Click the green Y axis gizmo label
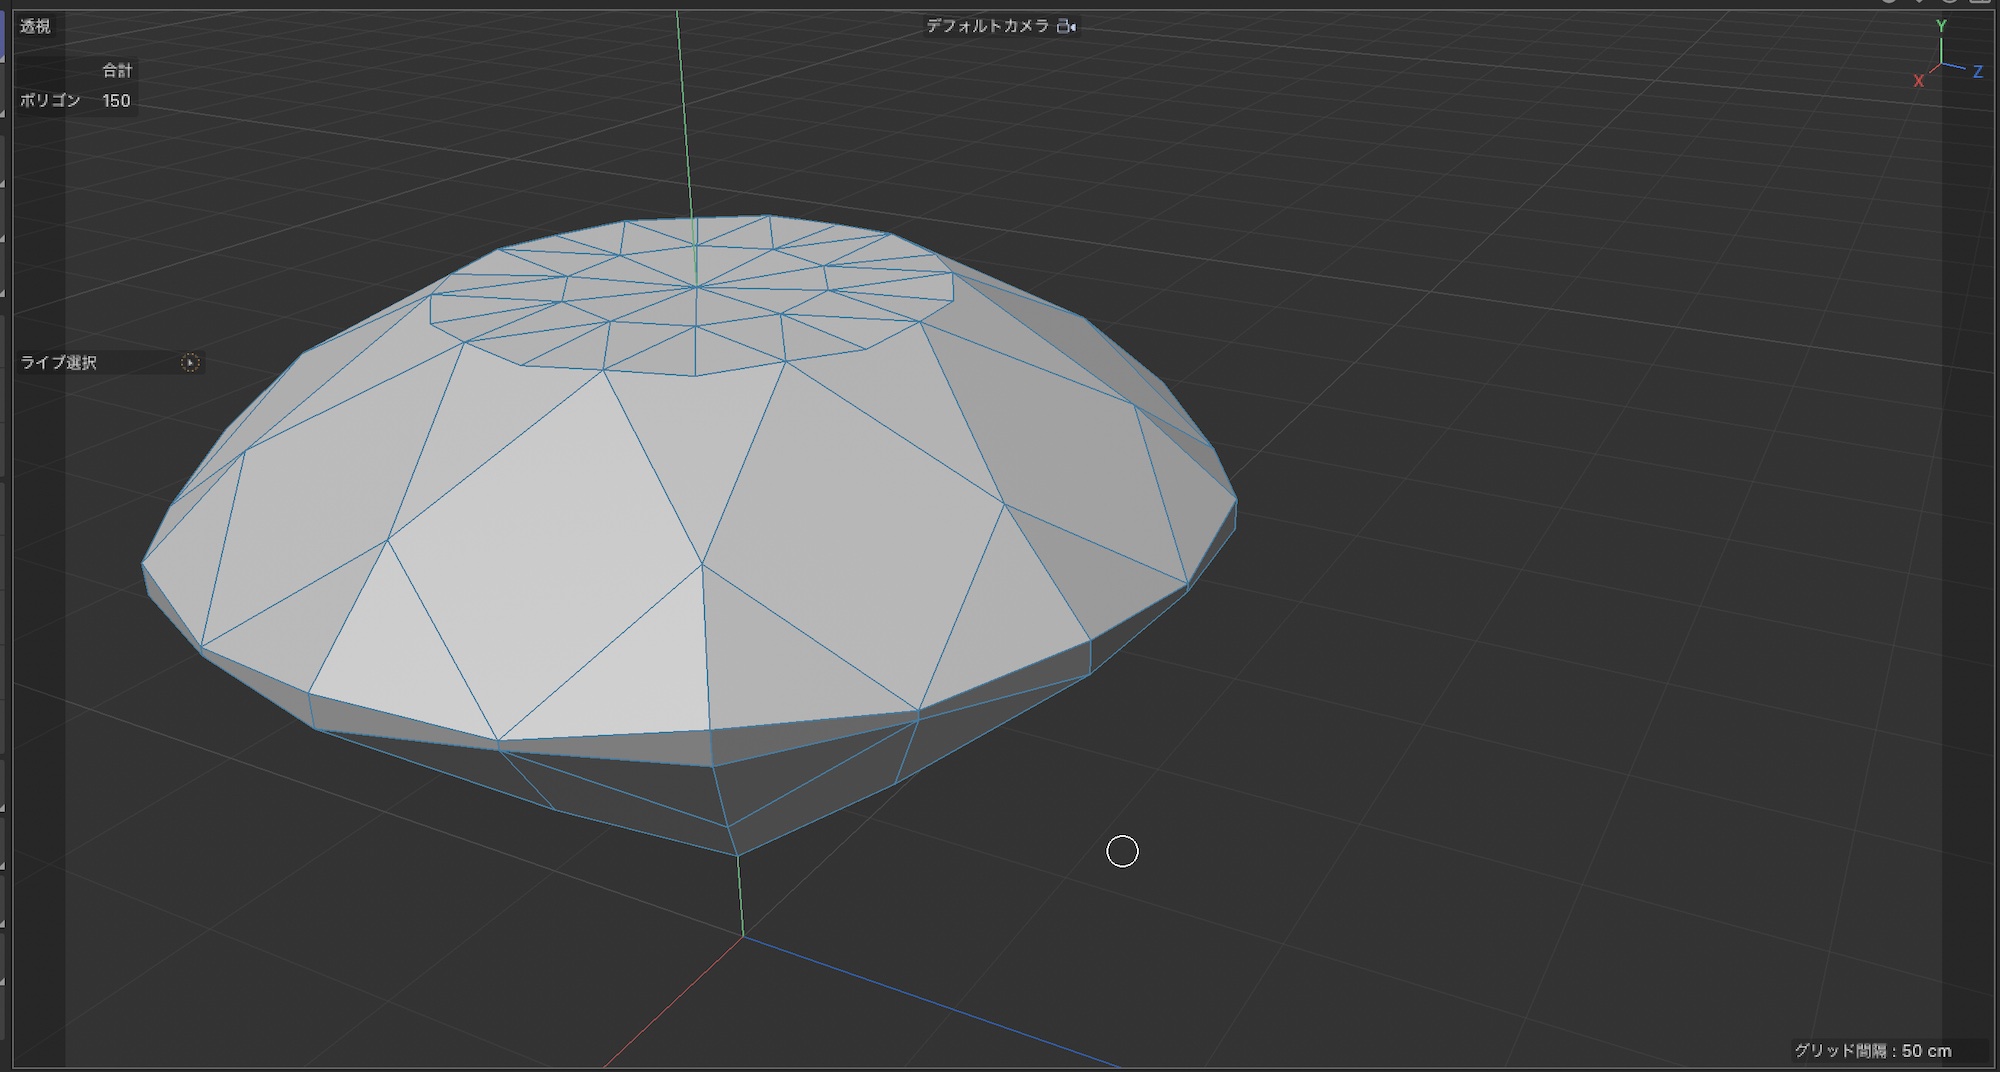The image size is (2000, 1072). (1941, 26)
